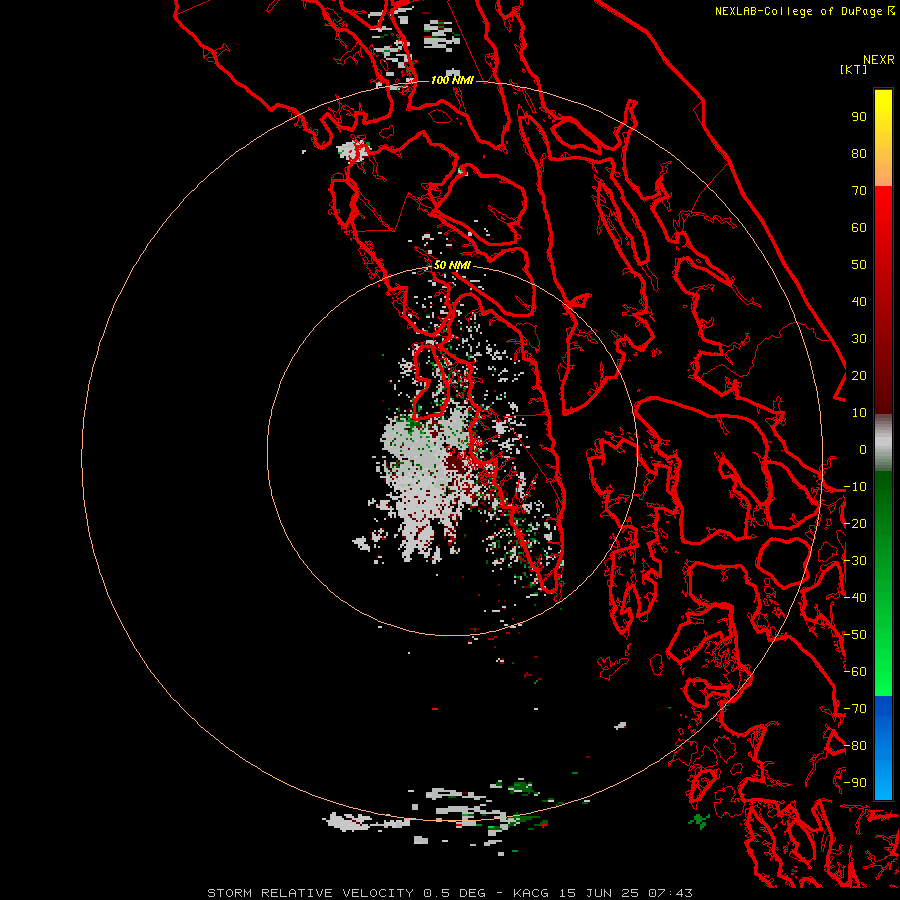900x900 pixels.
Task: Click the [KT] units label
Action: [853, 69]
